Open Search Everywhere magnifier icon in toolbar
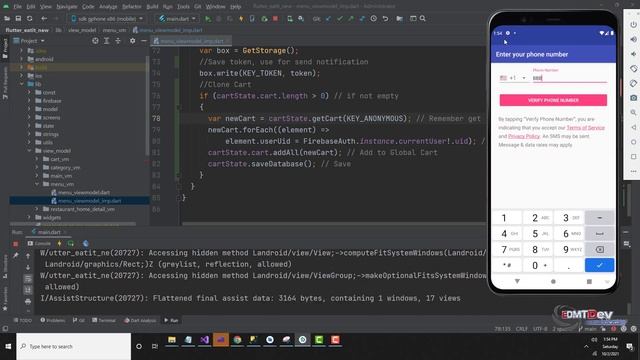640x360 pixels. 423,19
